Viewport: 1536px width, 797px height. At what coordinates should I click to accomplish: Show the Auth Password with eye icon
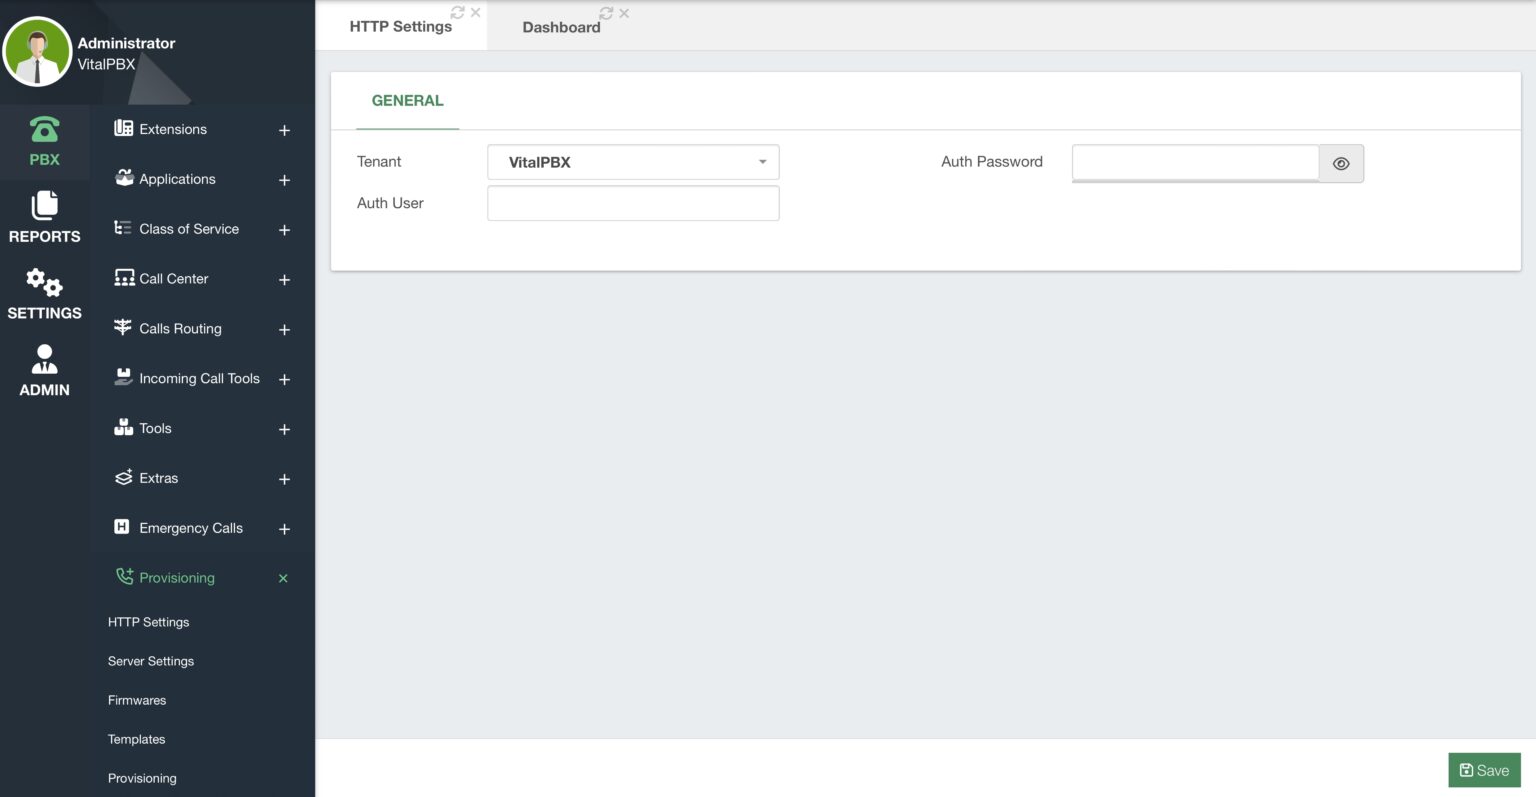(1341, 164)
